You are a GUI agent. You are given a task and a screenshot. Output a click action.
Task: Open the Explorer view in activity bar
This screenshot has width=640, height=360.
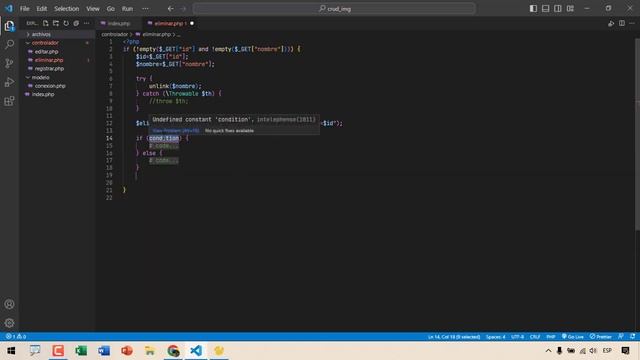tap(9, 26)
